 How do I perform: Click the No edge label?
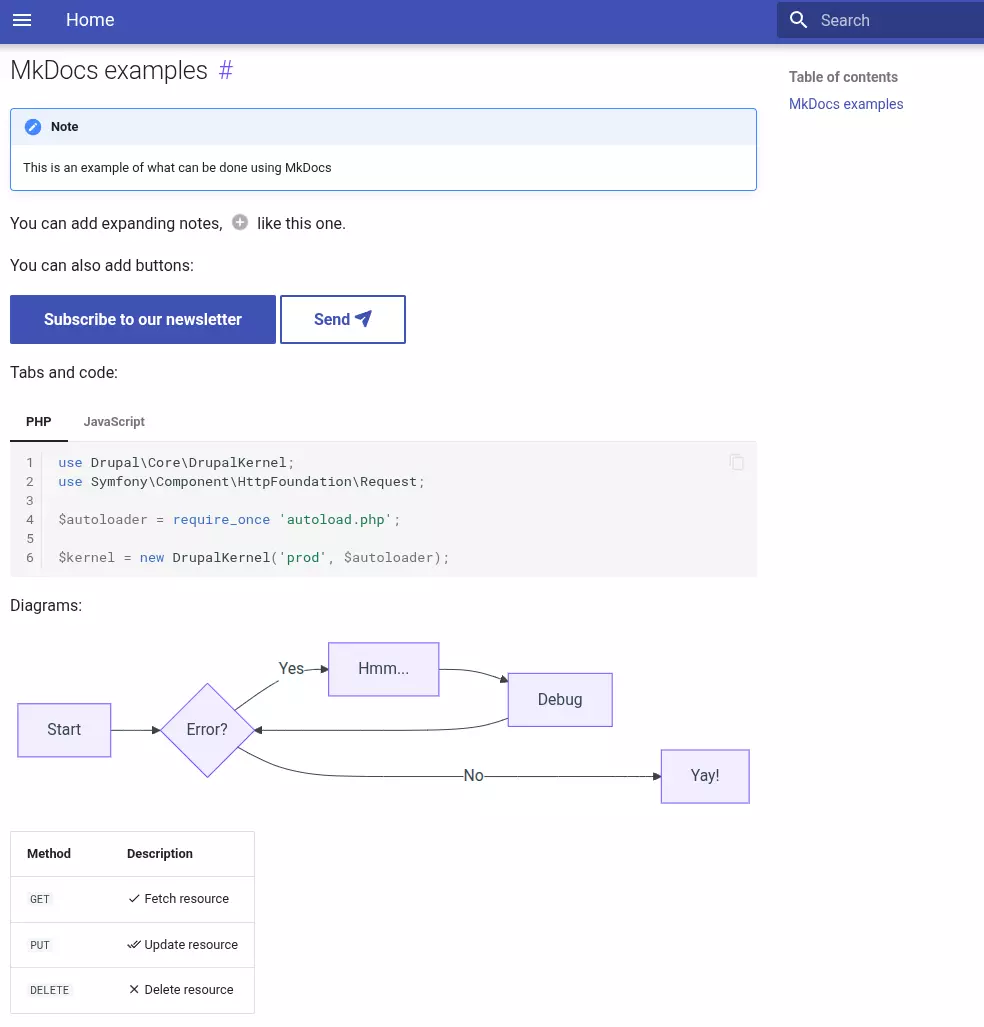(474, 775)
